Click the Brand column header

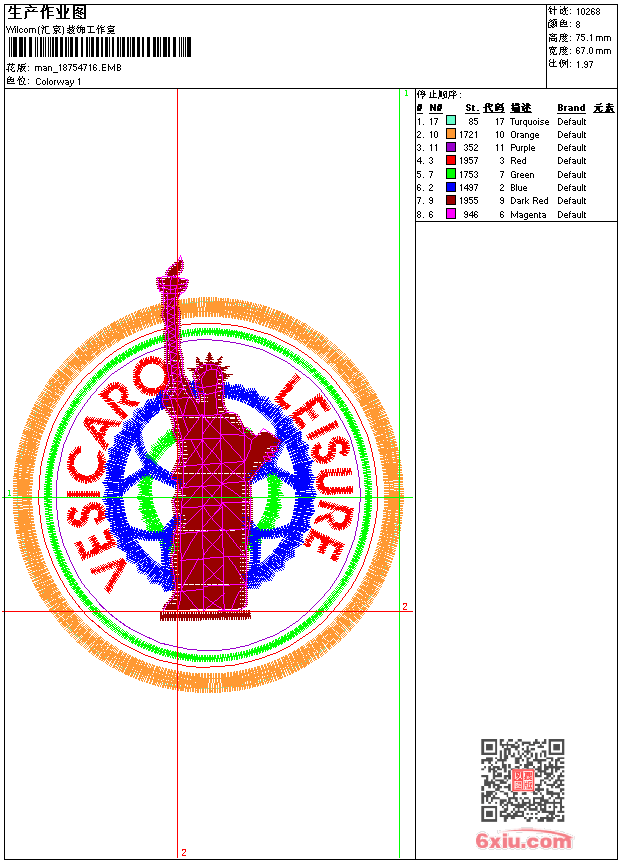(571, 108)
